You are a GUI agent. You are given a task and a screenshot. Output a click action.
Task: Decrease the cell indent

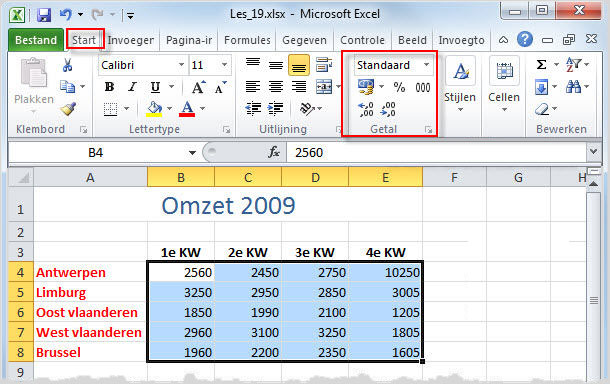click(x=253, y=109)
